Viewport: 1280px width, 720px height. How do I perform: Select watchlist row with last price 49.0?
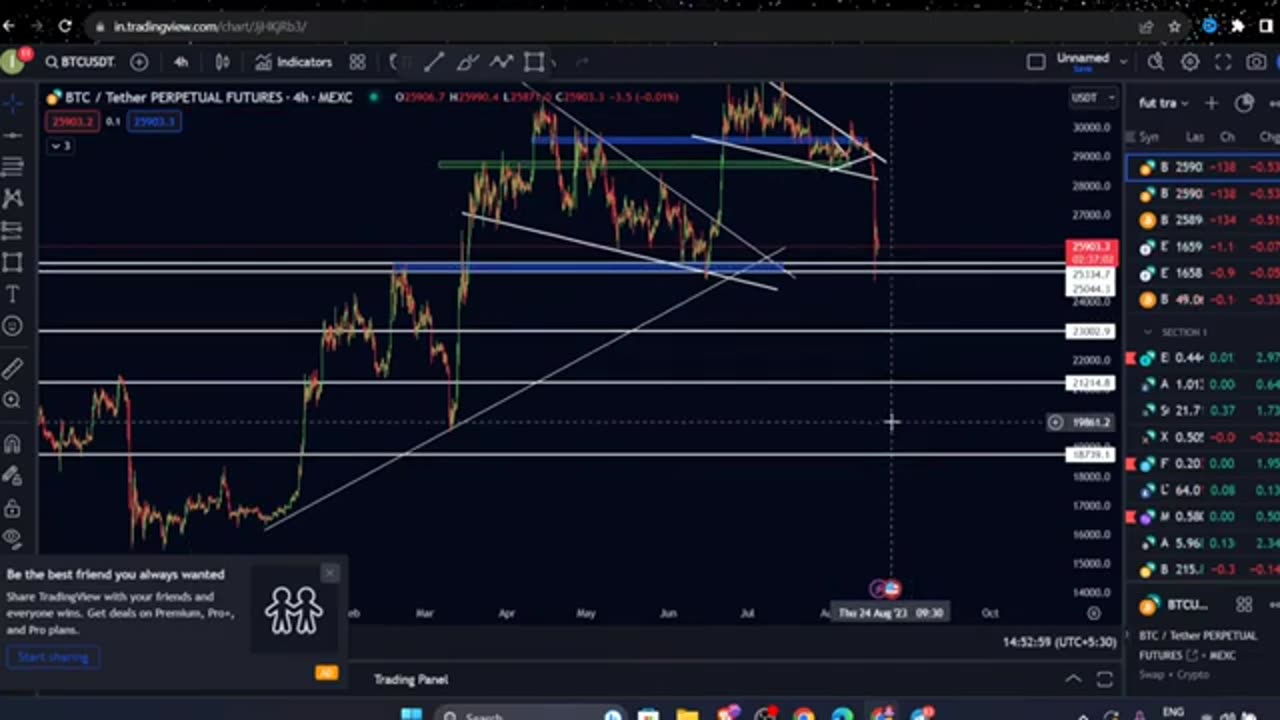(1203, 299)
